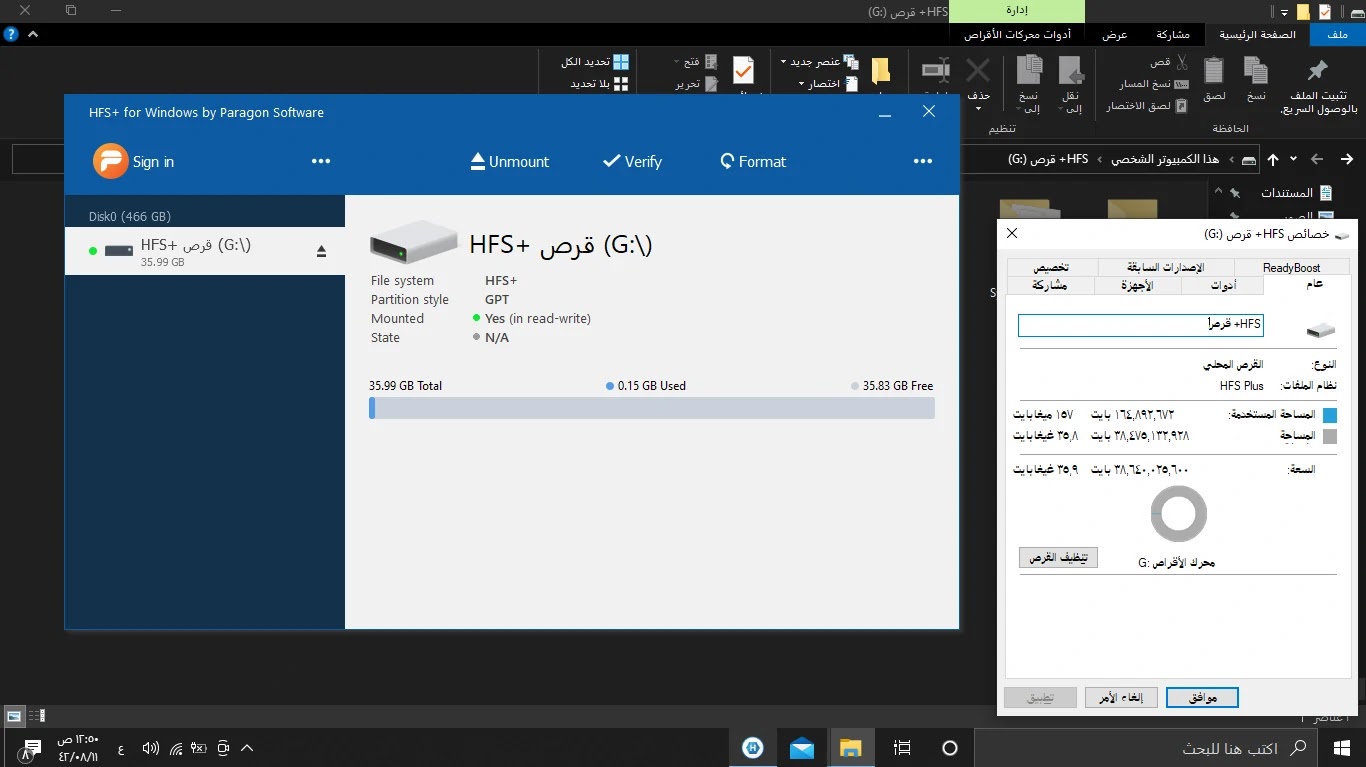1366x767 pixels.
Task: Click Format in the Paragon toolbar
Action: pyautogui.click(x=753, y=161)
